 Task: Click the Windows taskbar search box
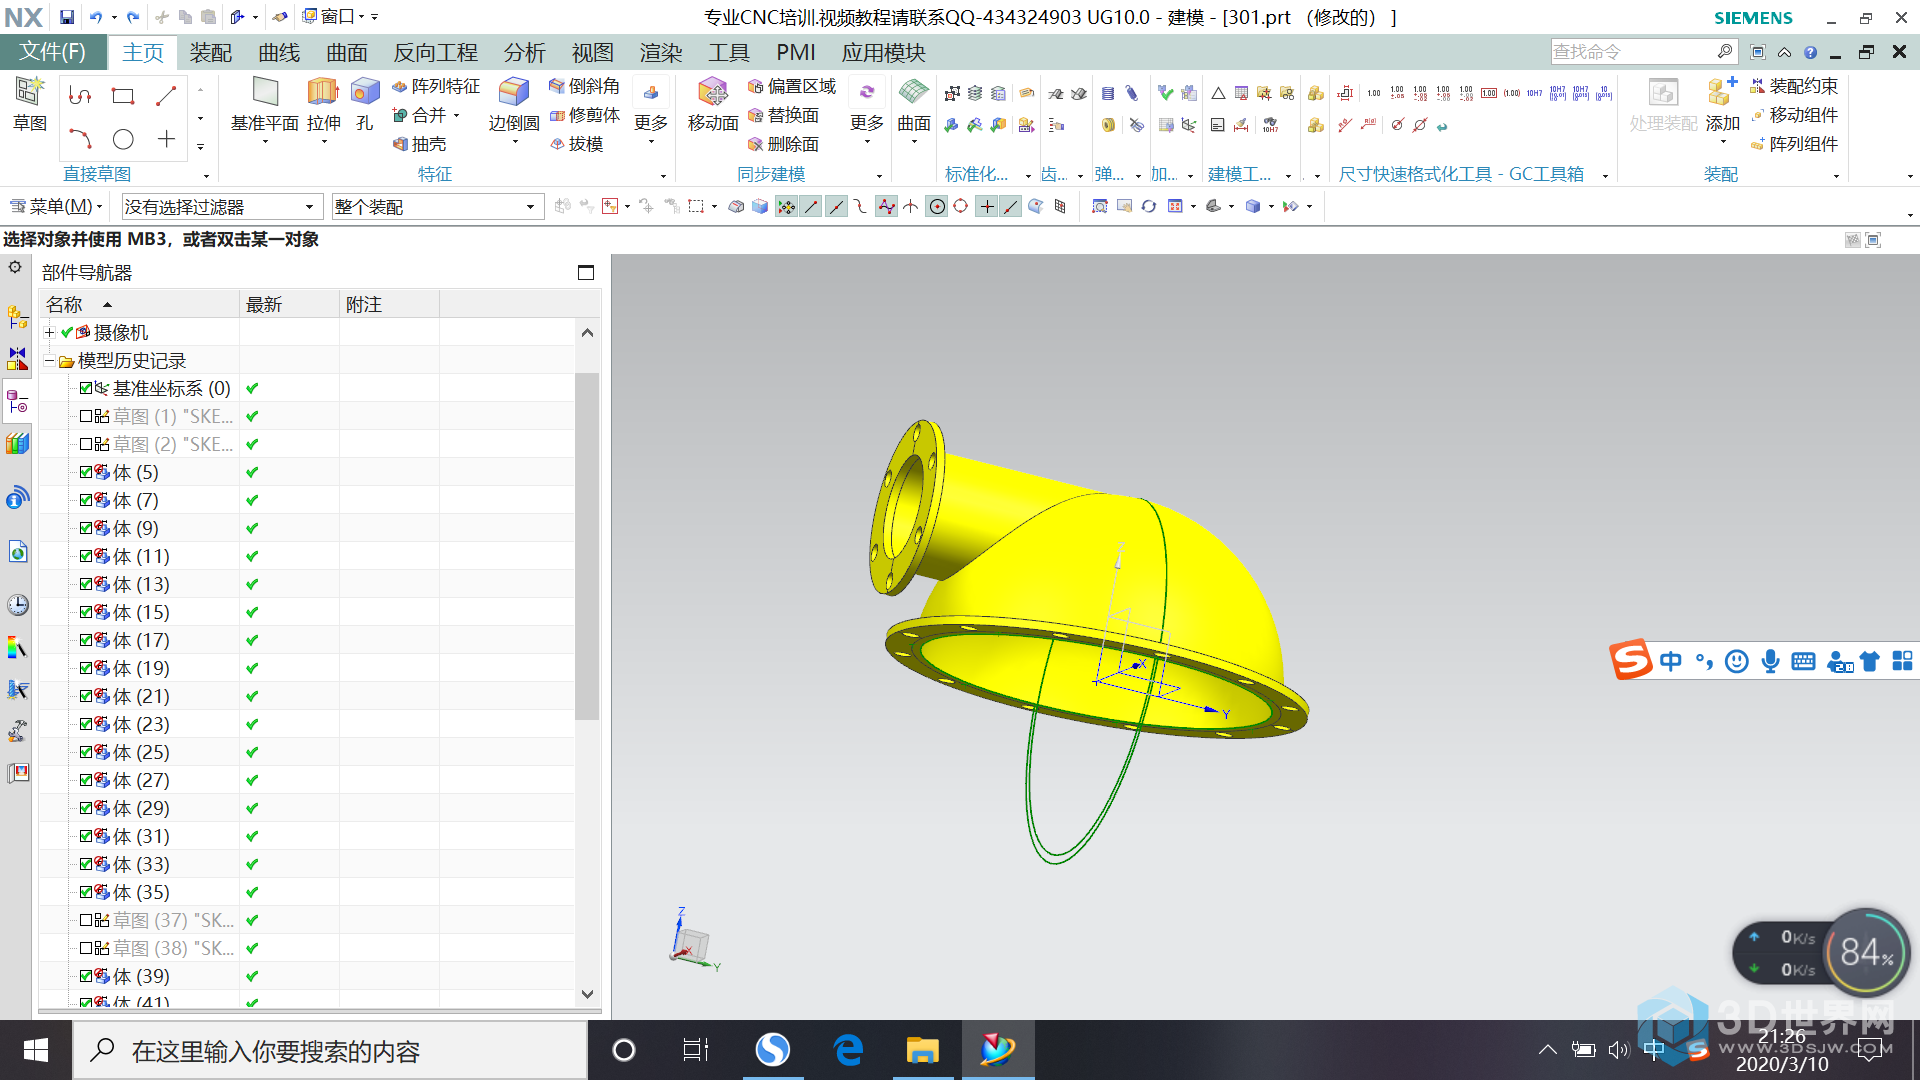pos(330,1051)
